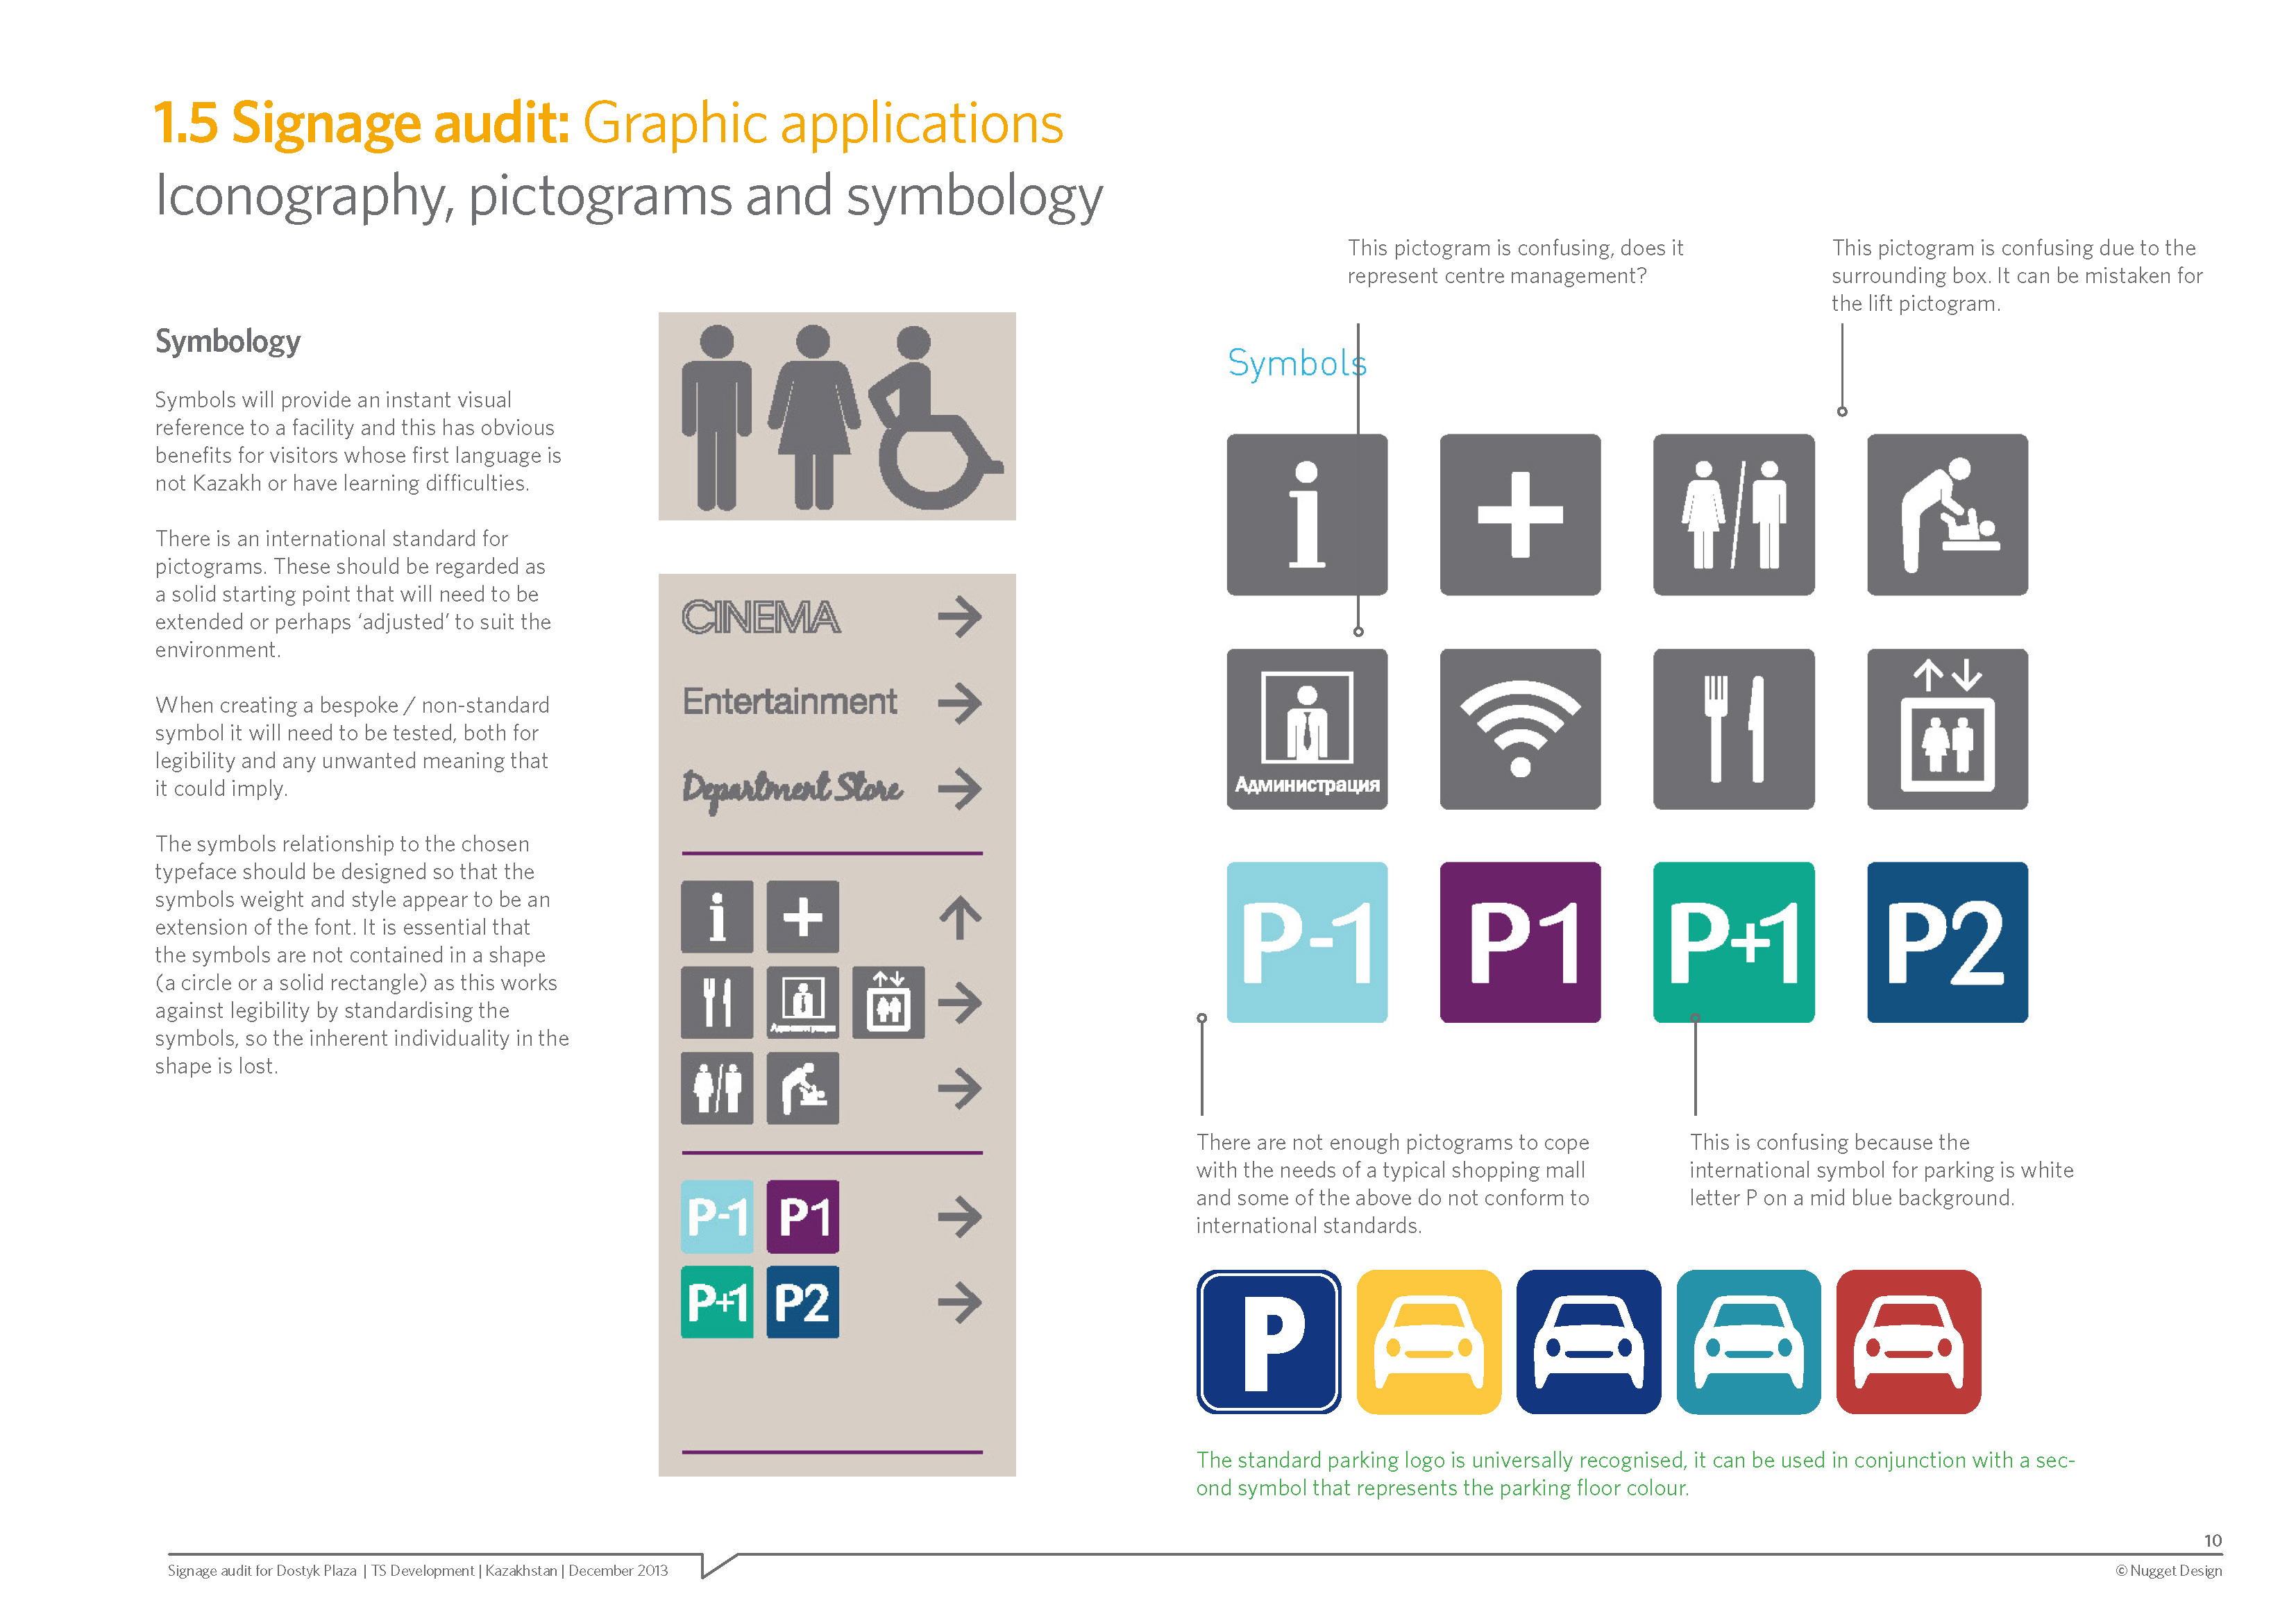Click the arrow next to Department Store
Image resolution: width=2296 pixels, height=1623 pixels.
click(x=959, y=788)
